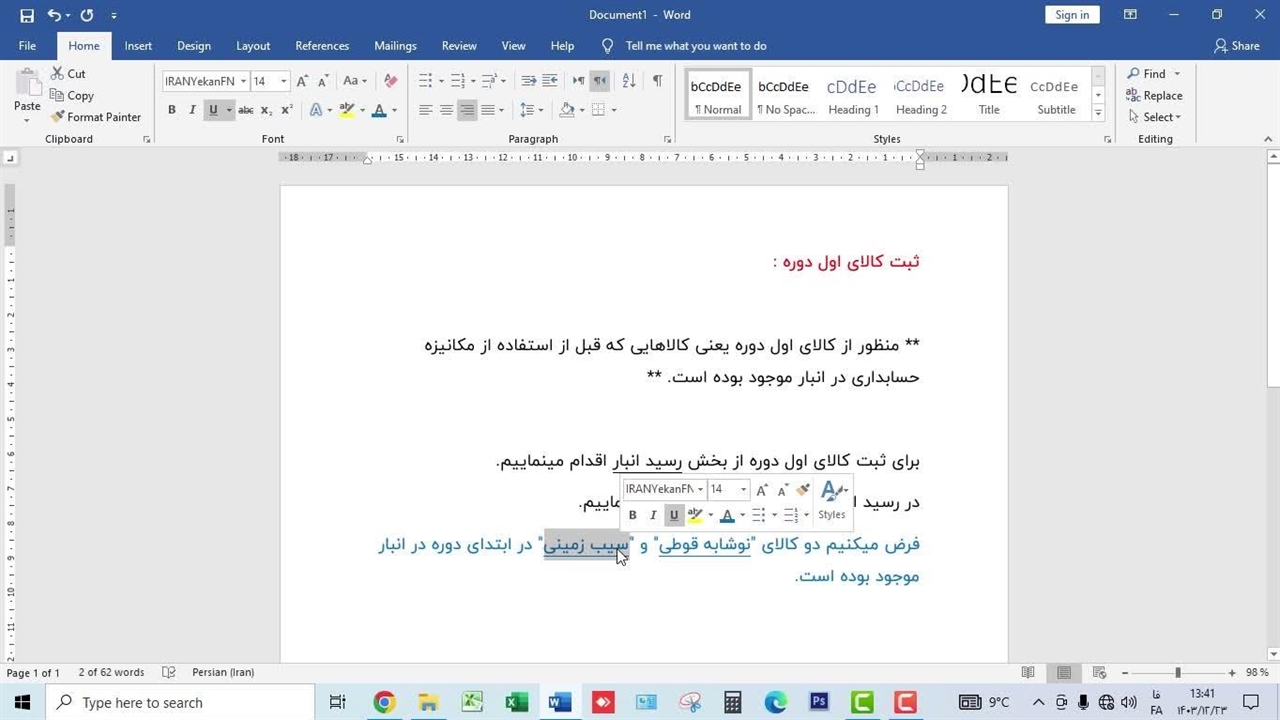
Task: Open Calculator from the Windows taskbar
Action: [x=733, y=702]
